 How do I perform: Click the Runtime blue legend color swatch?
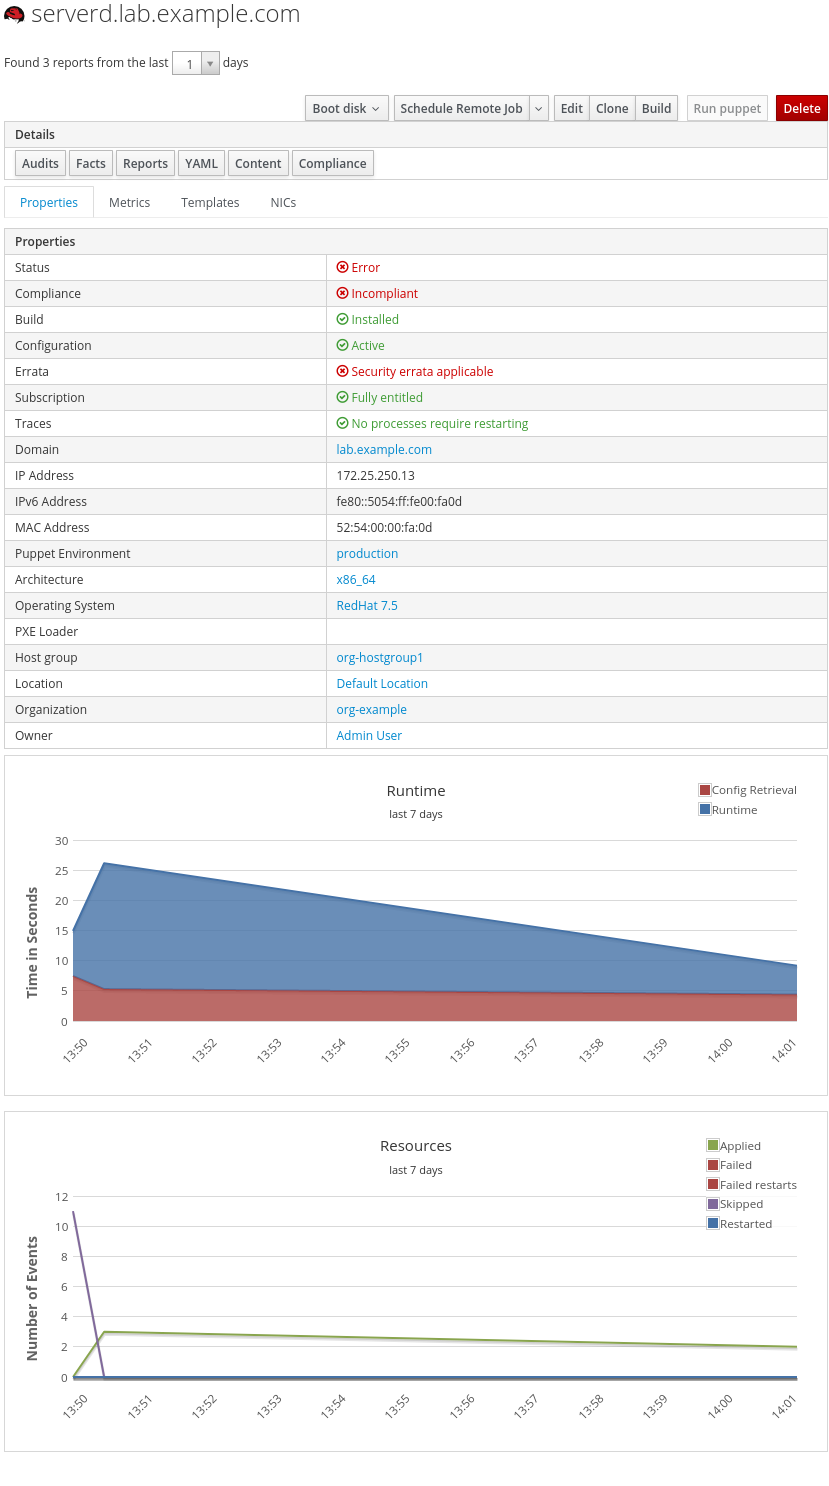[705, 809]
